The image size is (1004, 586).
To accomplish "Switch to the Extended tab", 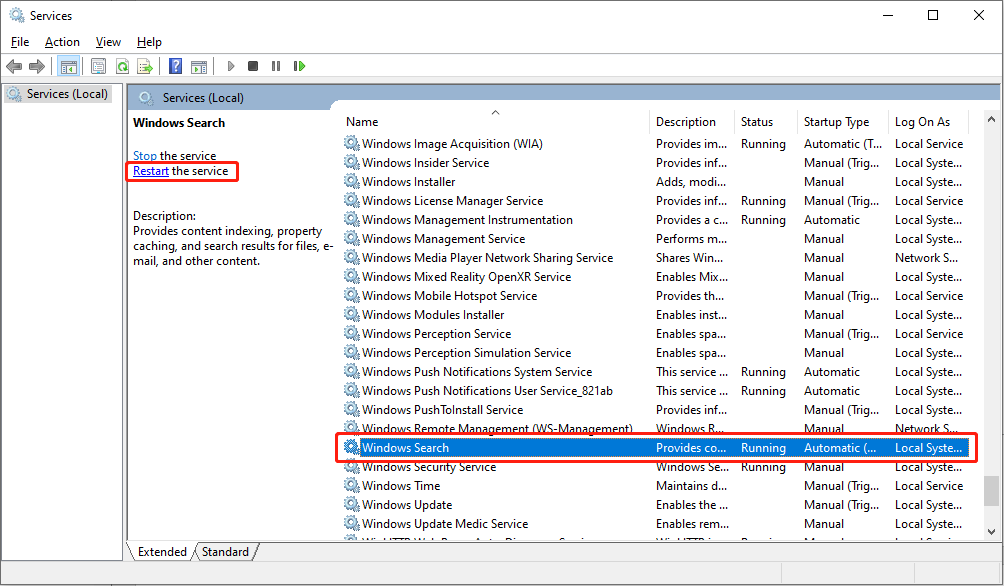I will pos(161,551).
